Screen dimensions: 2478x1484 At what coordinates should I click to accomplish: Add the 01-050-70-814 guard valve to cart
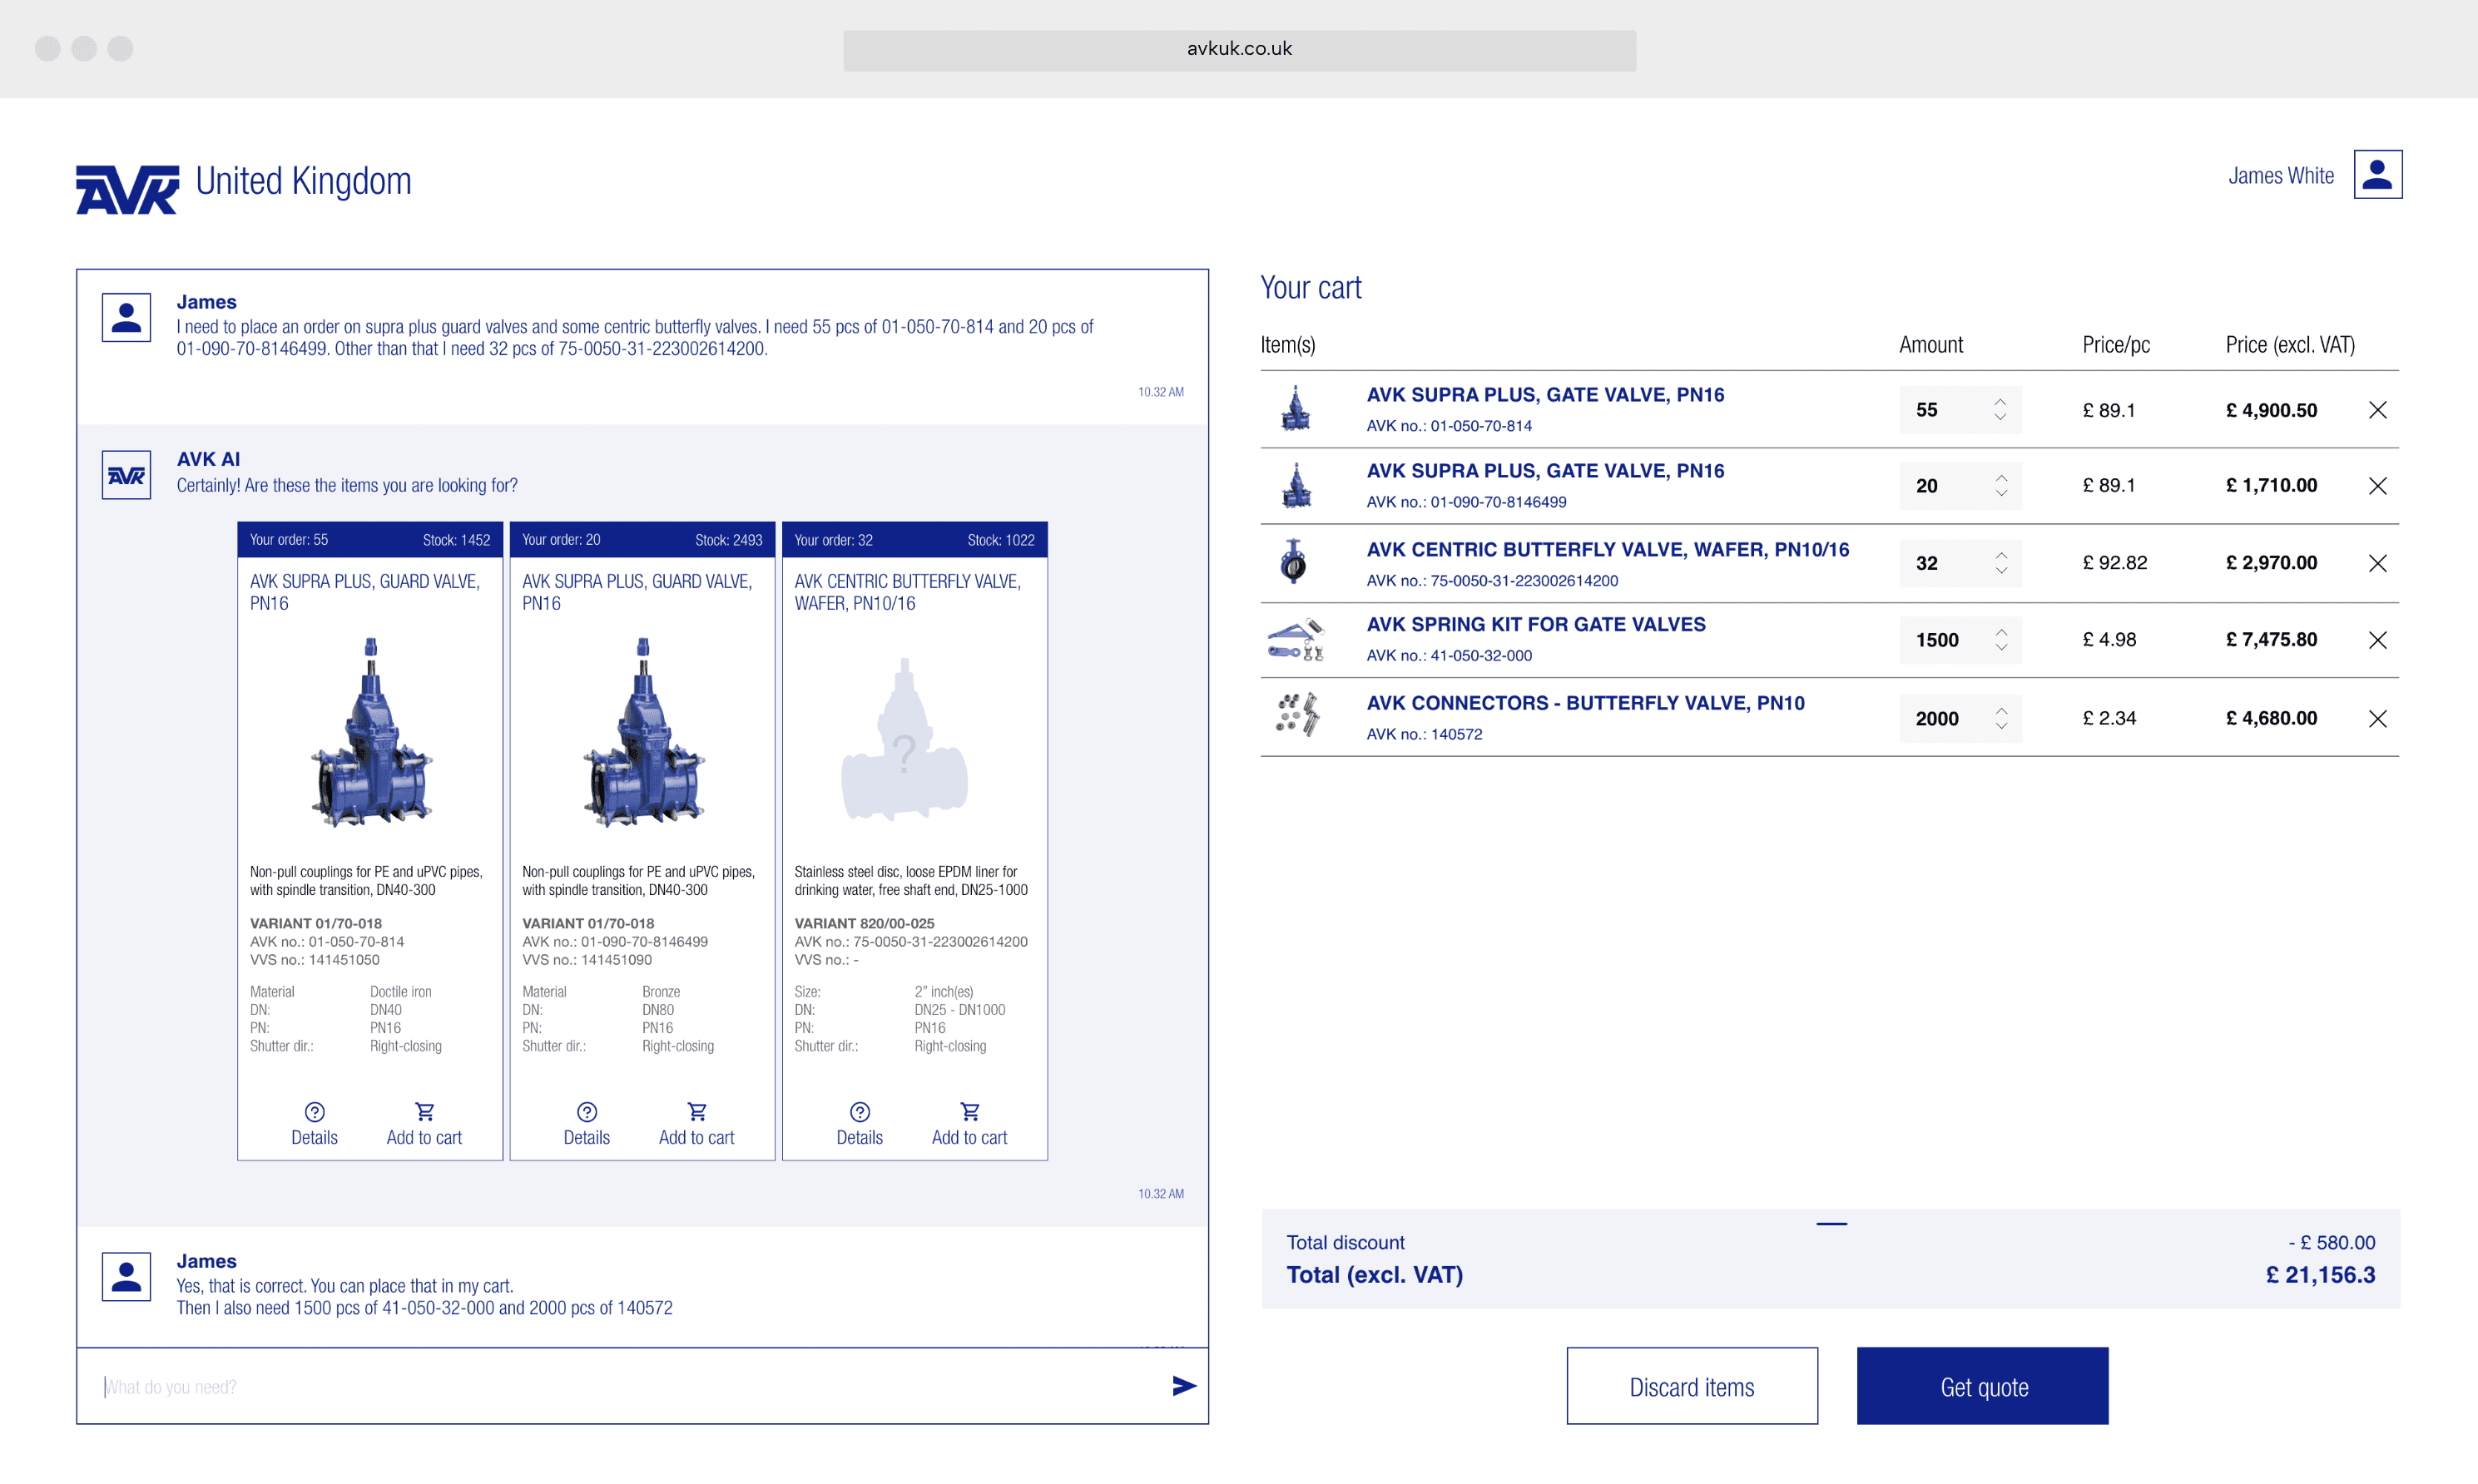424,1124
